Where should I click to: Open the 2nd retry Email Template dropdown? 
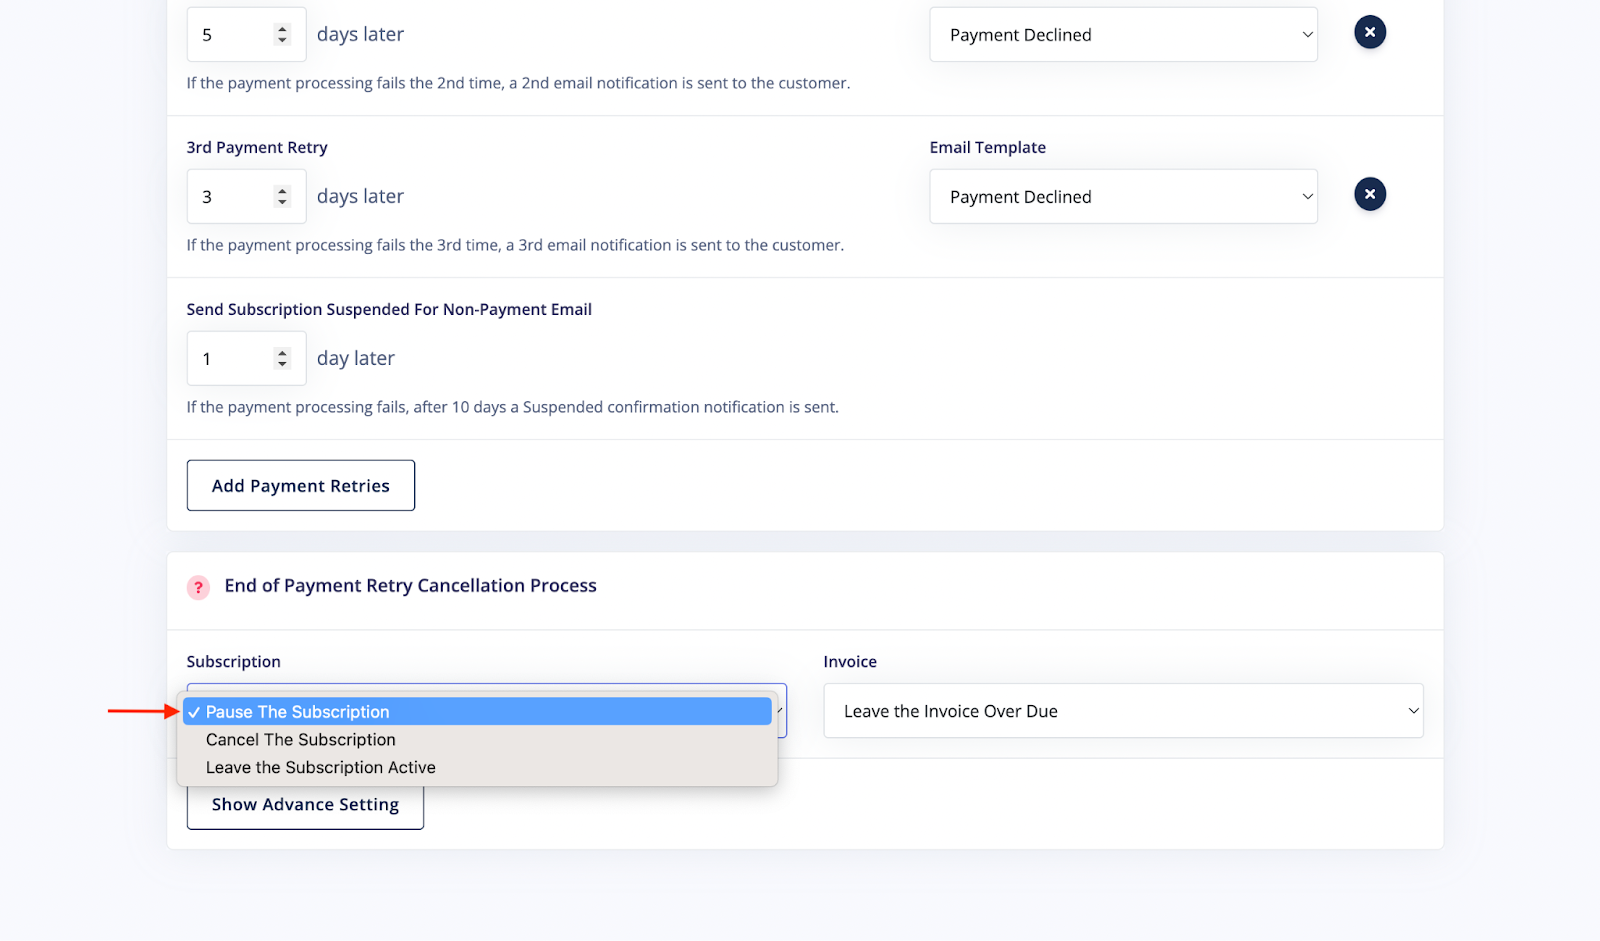click(x=1123, y=35)
